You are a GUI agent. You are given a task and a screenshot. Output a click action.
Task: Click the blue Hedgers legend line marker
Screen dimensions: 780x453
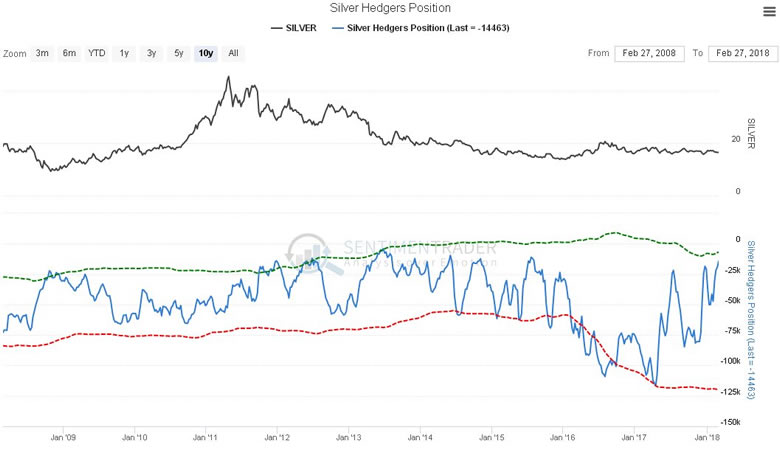338,28
